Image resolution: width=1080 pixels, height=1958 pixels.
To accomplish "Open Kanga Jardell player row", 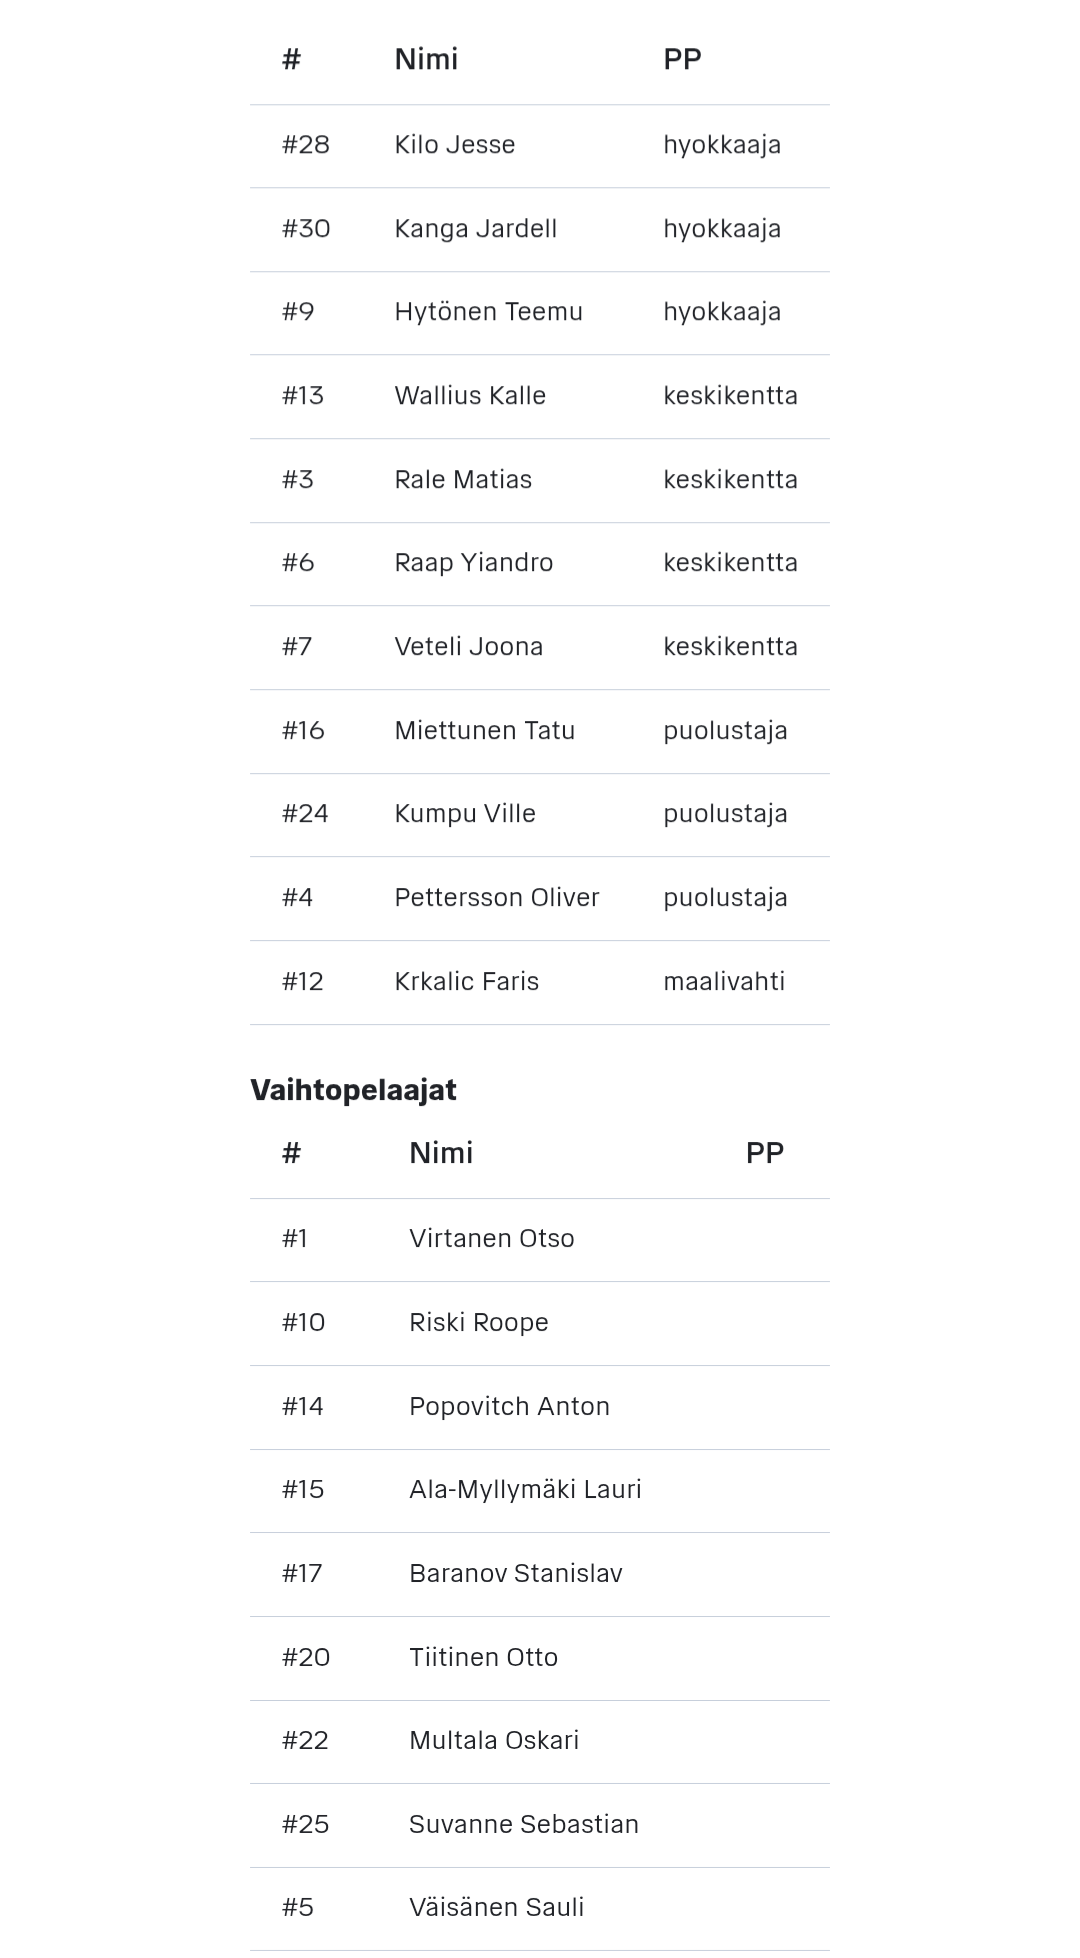I will (x=540, y=230).
